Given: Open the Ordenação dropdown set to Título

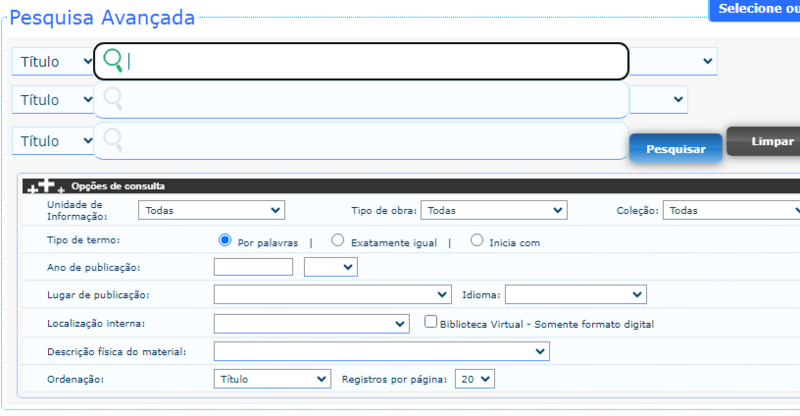Looking at the screenshot, I should pos(272,379).
